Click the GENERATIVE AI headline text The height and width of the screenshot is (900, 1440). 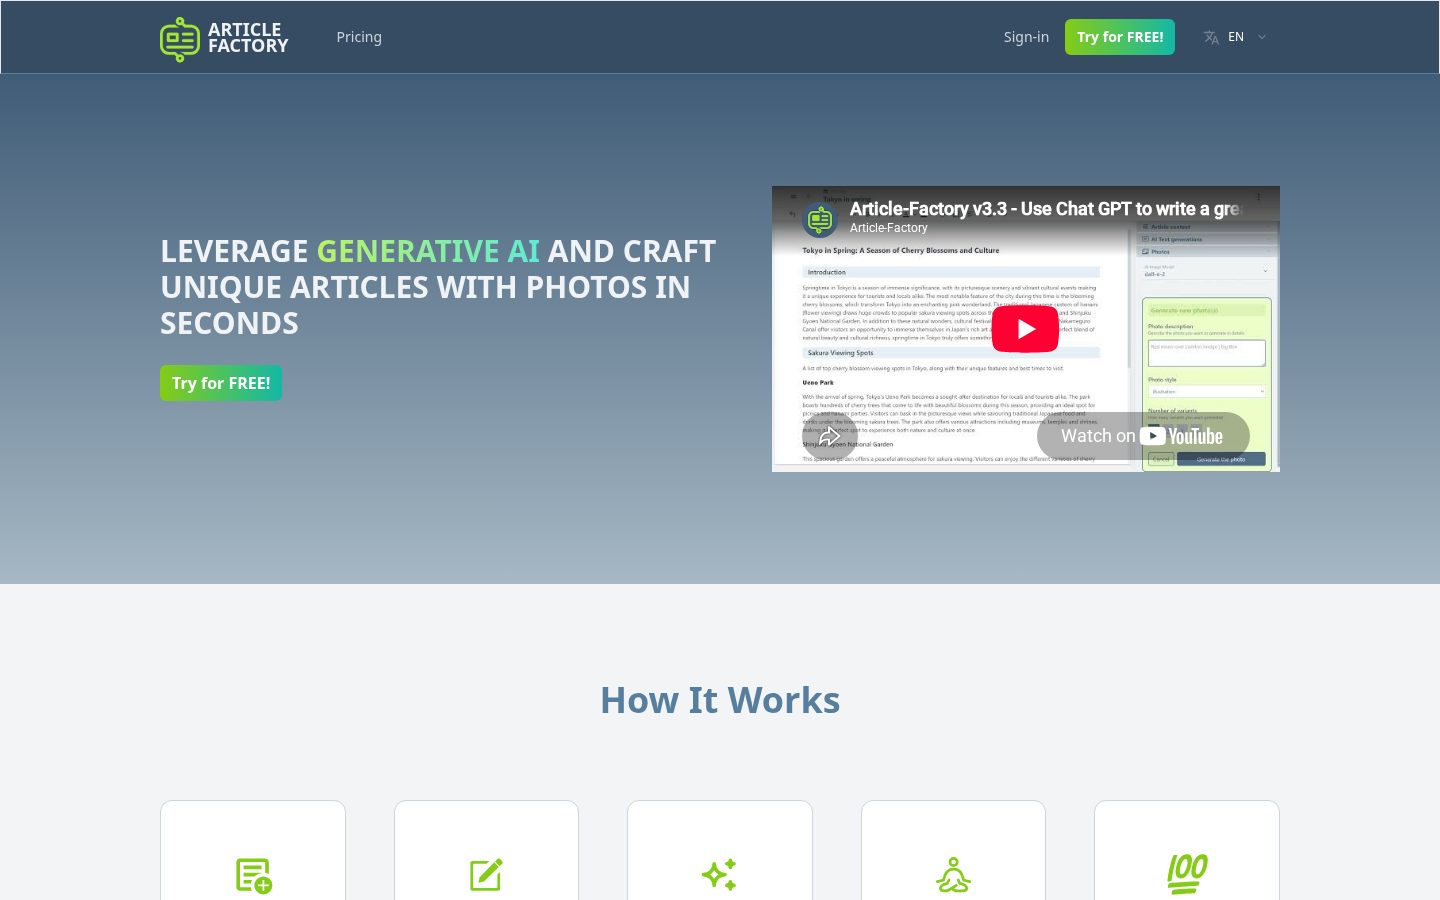point(428,251)
